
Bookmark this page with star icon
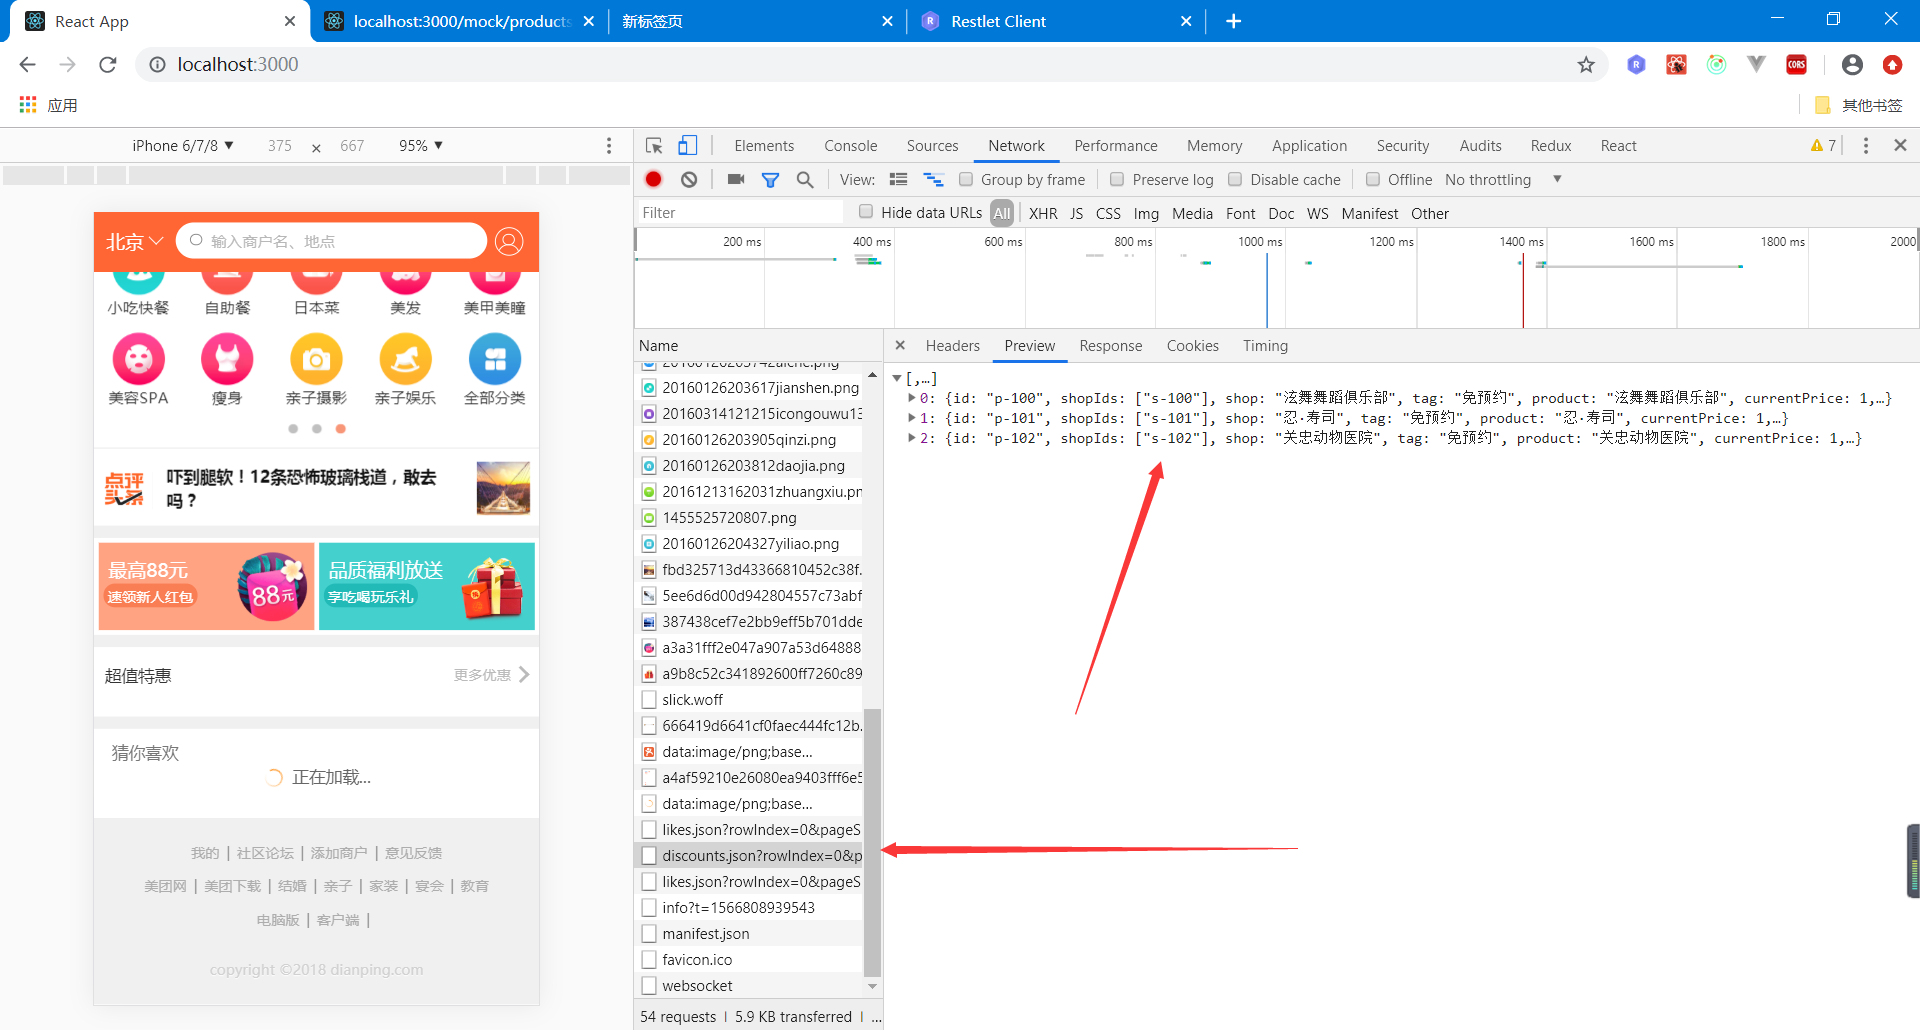coord(1586,65)
